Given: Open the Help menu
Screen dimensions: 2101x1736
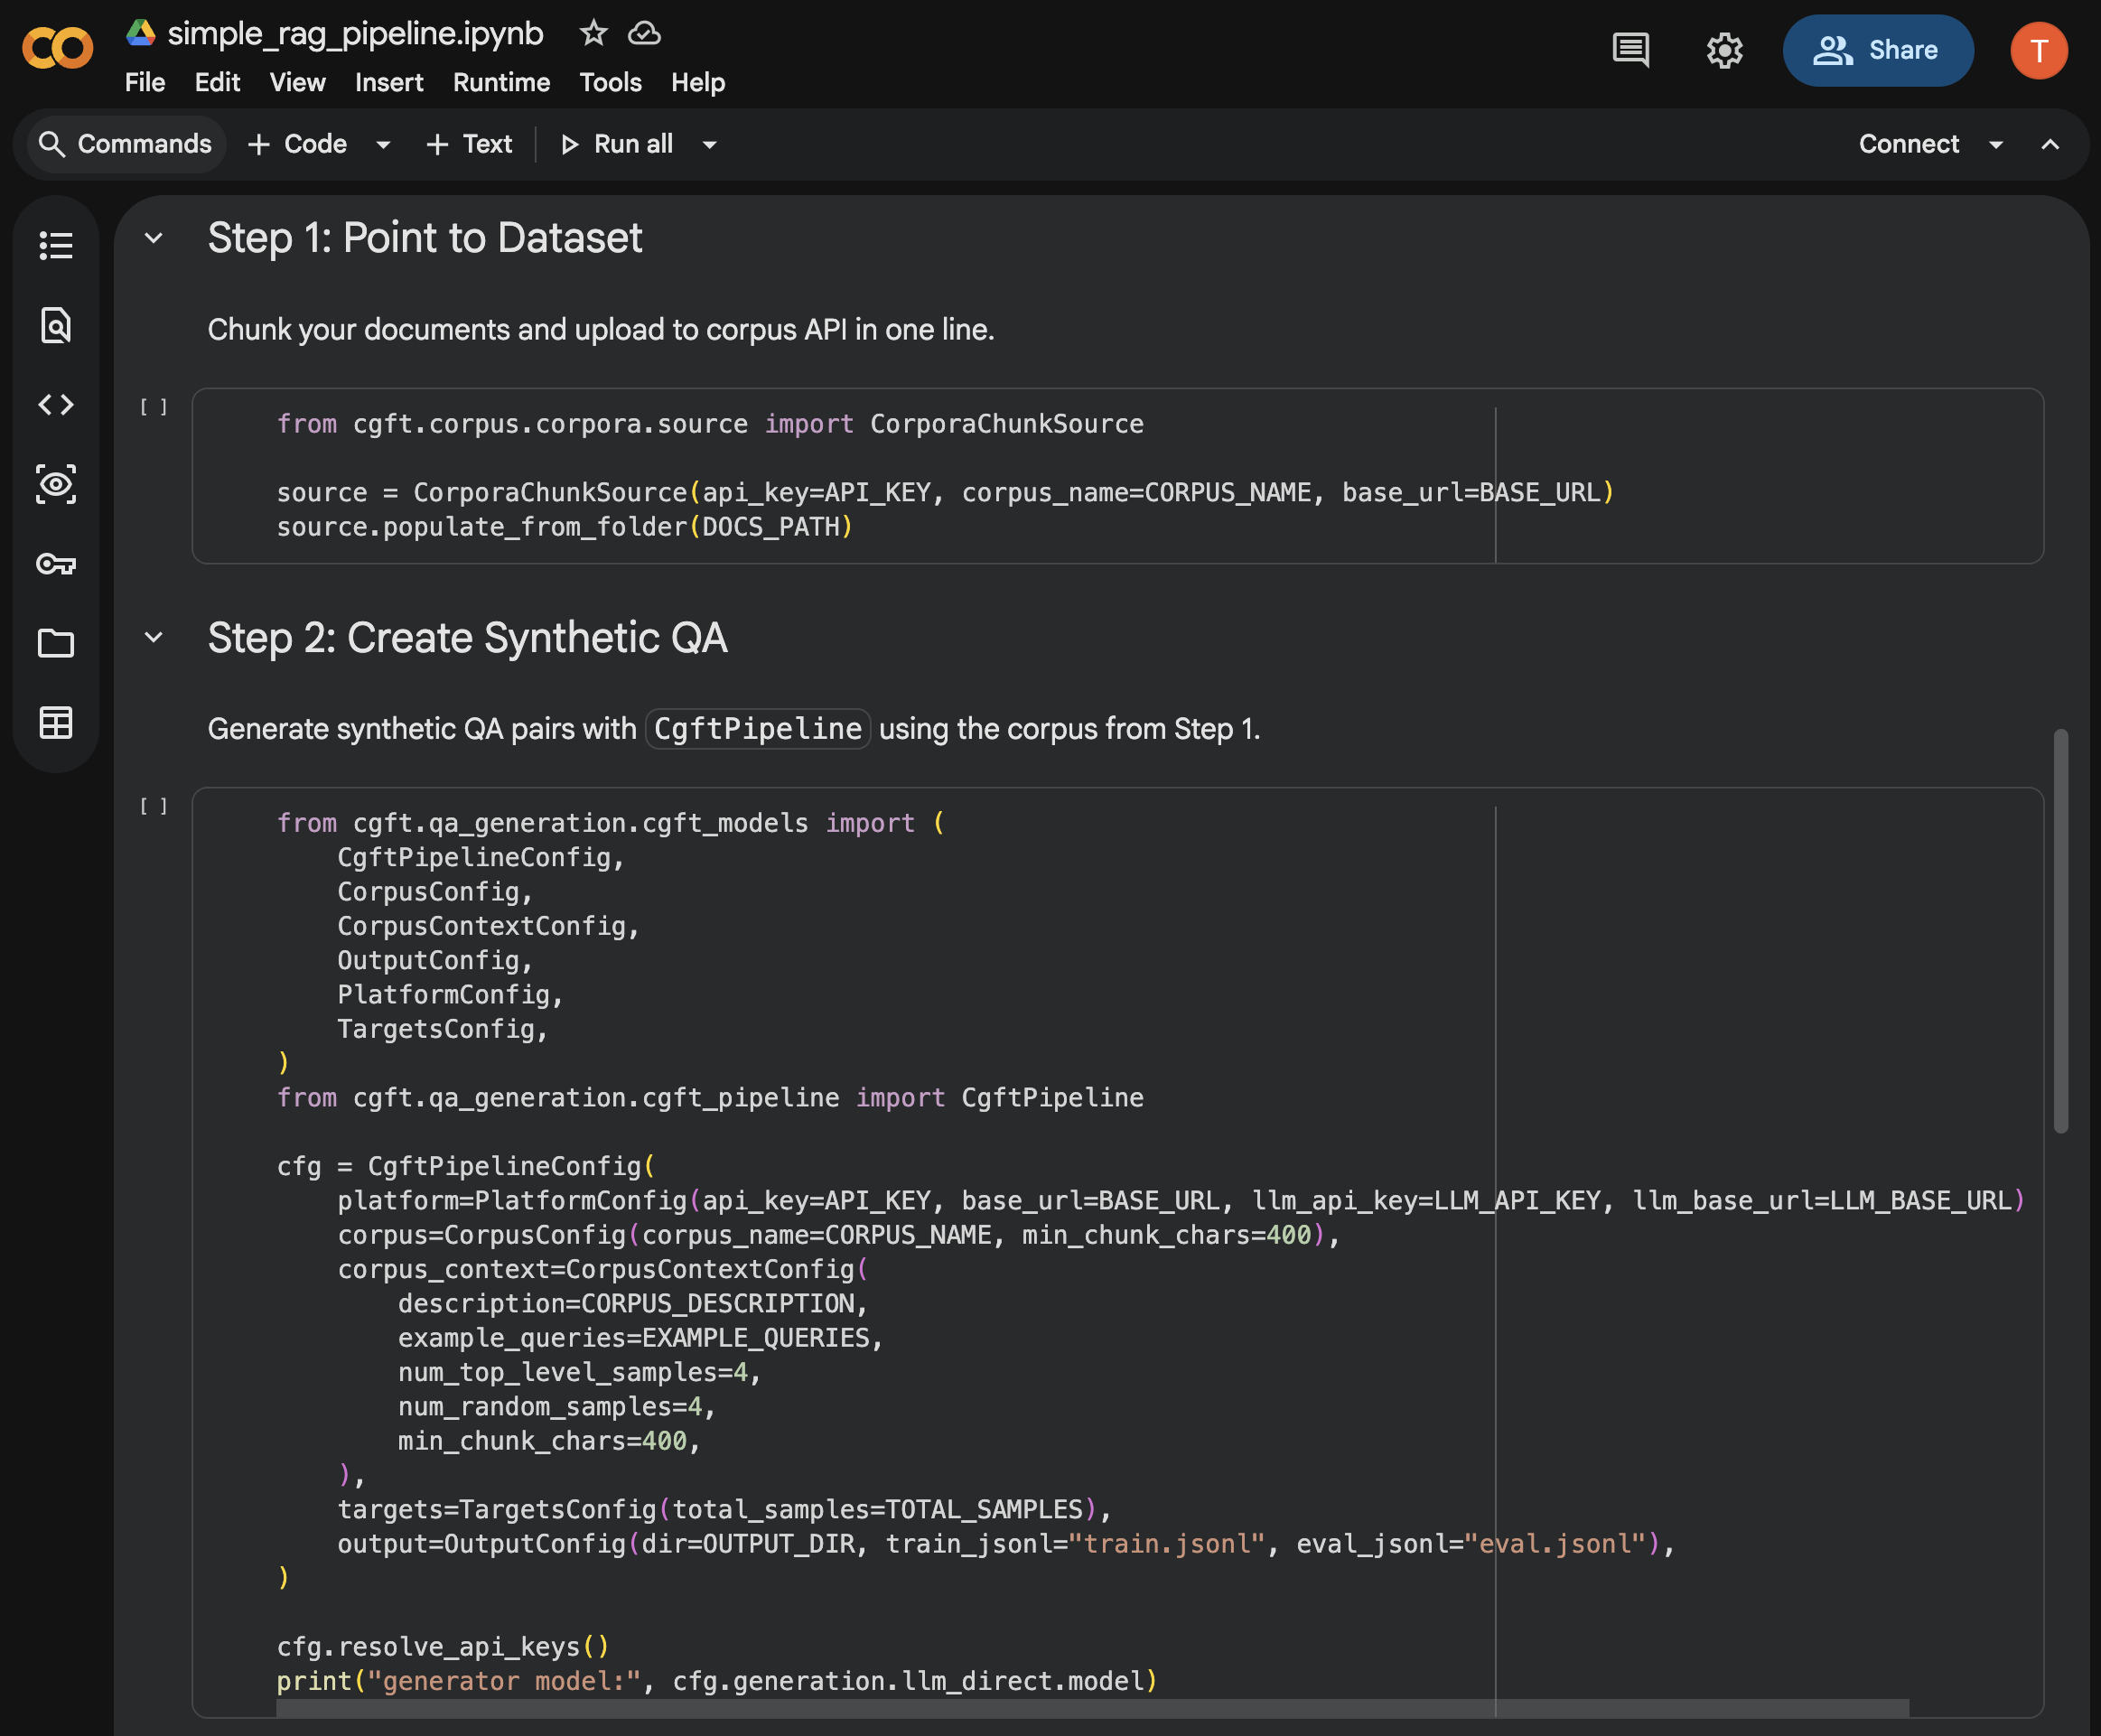Looking at the screenshot, I should coord(698,82).
